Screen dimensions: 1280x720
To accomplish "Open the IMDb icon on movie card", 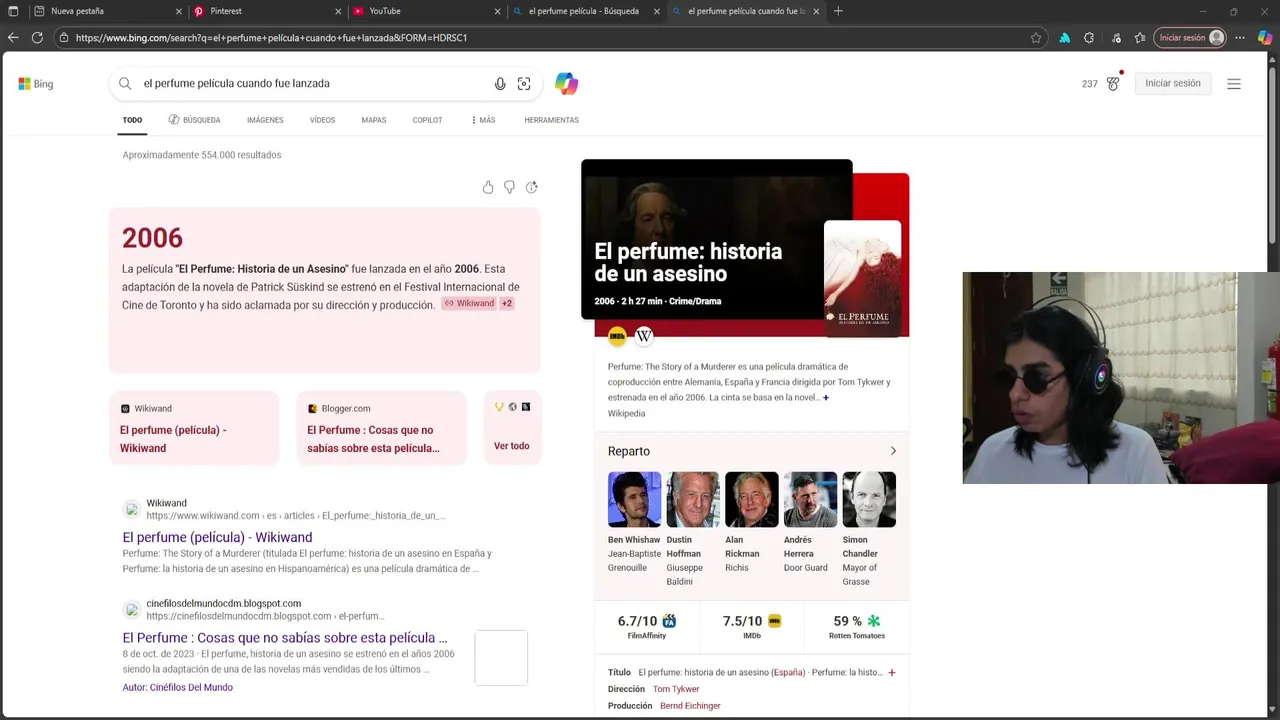I will pos(617,336).
